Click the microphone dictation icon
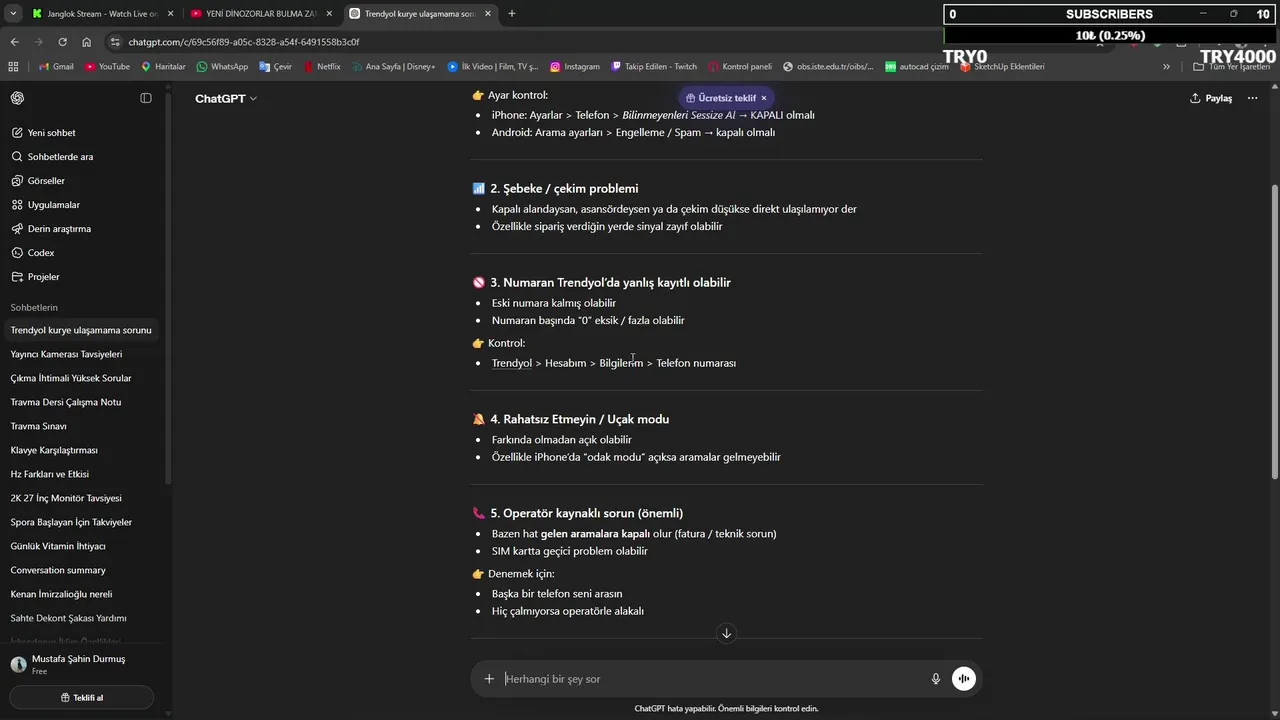Viewport: 1280px width, 720px height. click(936, 679)
